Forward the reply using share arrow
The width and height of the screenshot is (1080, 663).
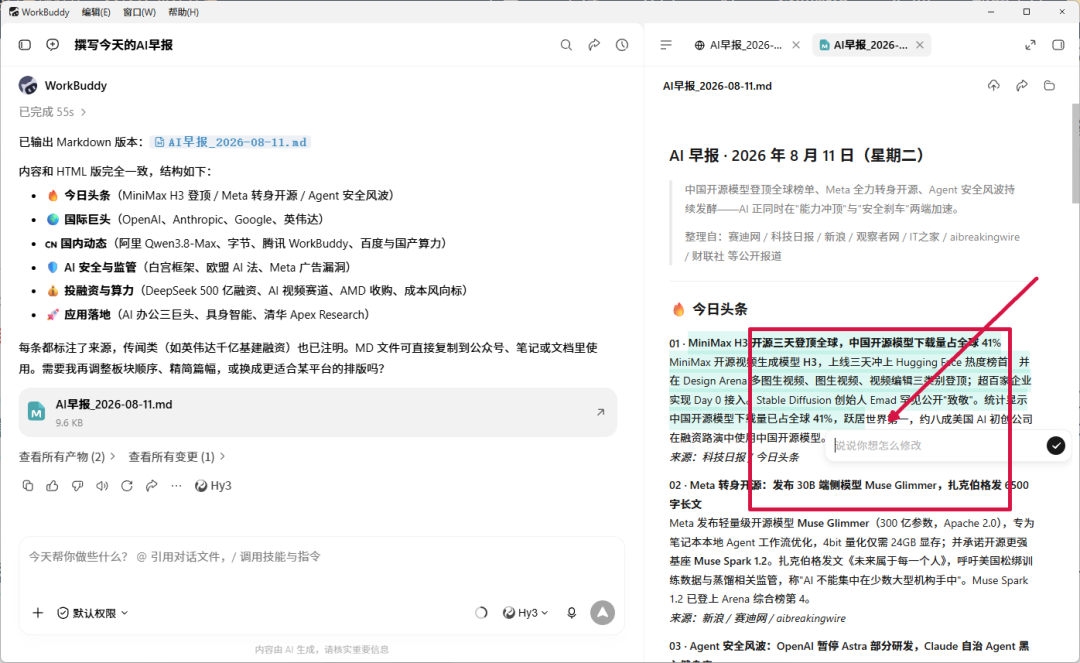(152, 485)
